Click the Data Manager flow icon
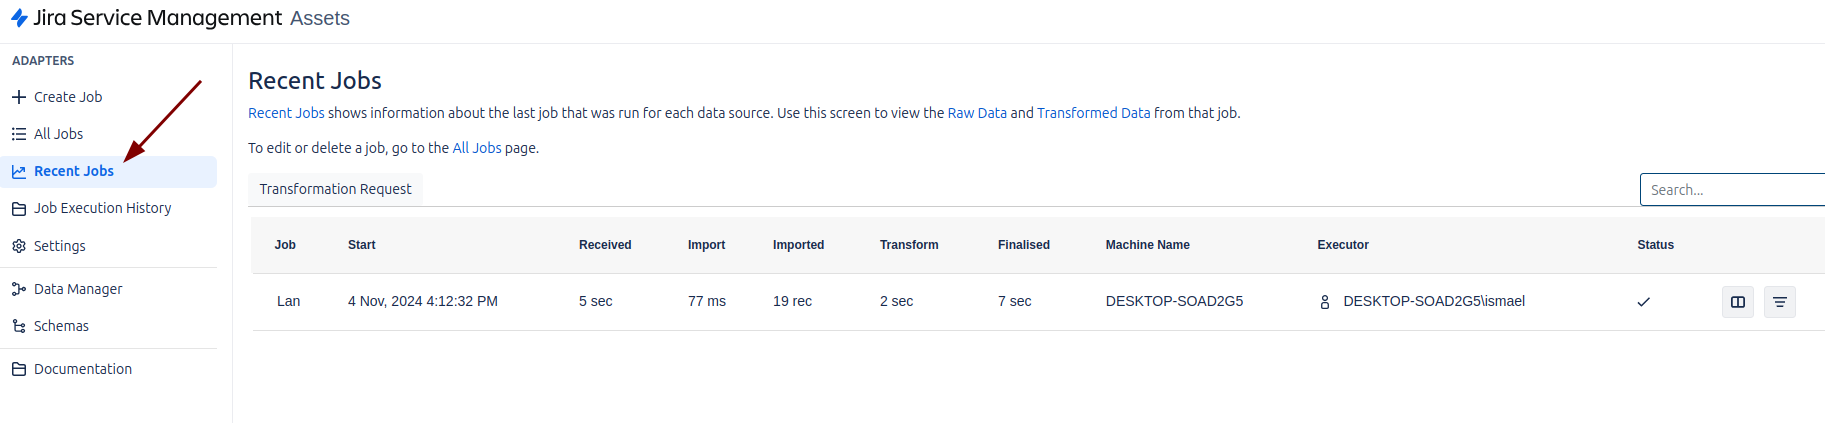Image resolution: width=1825 pixels, height=423 pixels. tap(19, 289)
